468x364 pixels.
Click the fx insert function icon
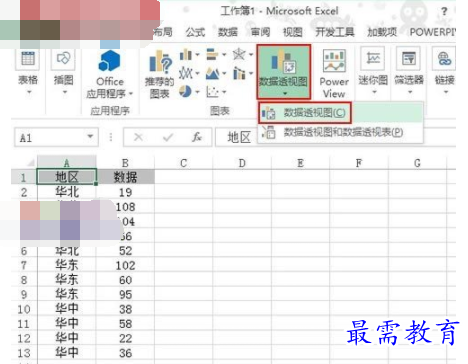click(197, 137)
